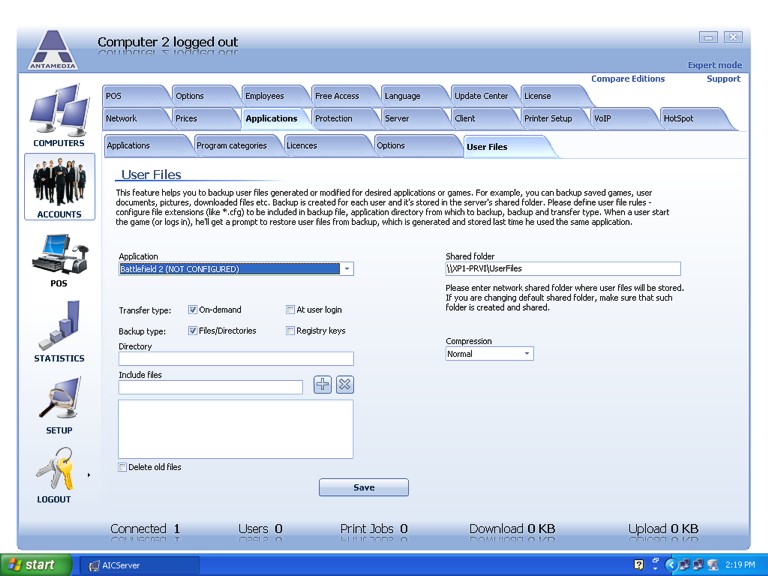This screenshot has height=576, width=768.
Task: Enable the On-demand transfer type checkbox
Action: click(192, 310)
